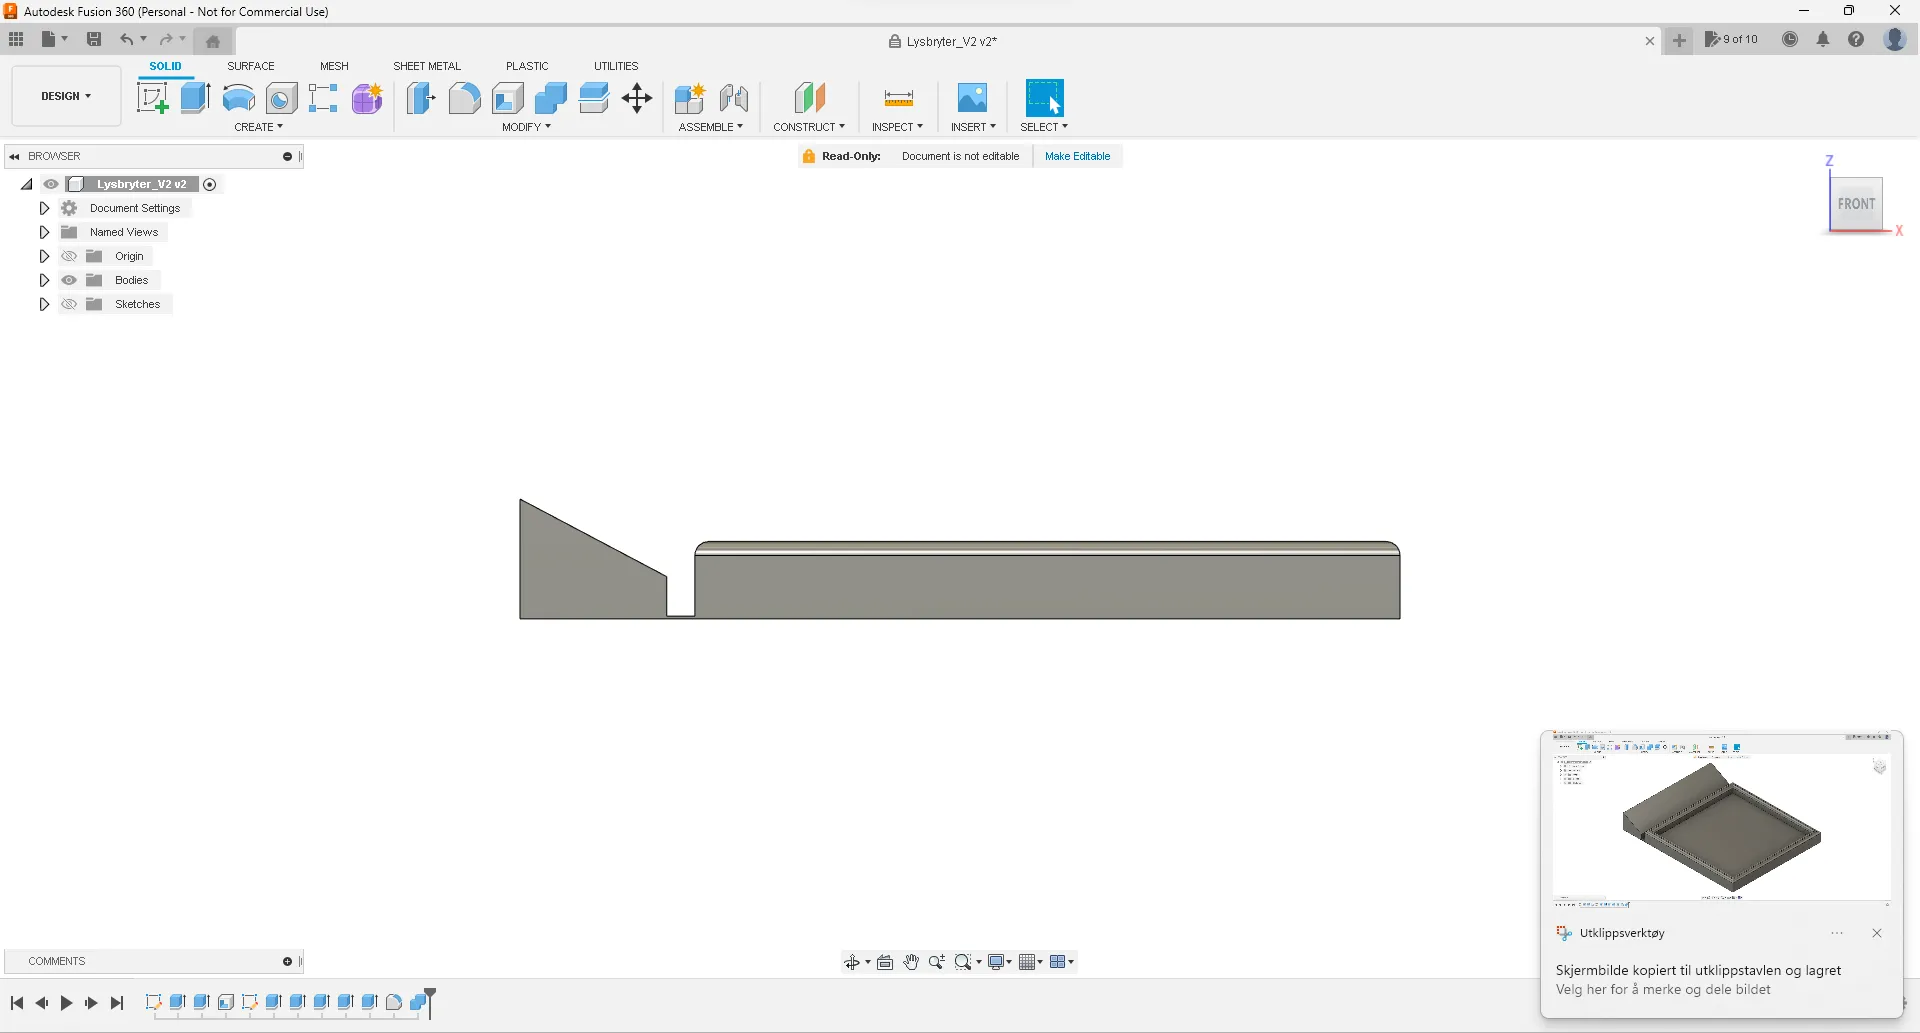Click the Pan hand icon in navigation bar

pos(911,962)
